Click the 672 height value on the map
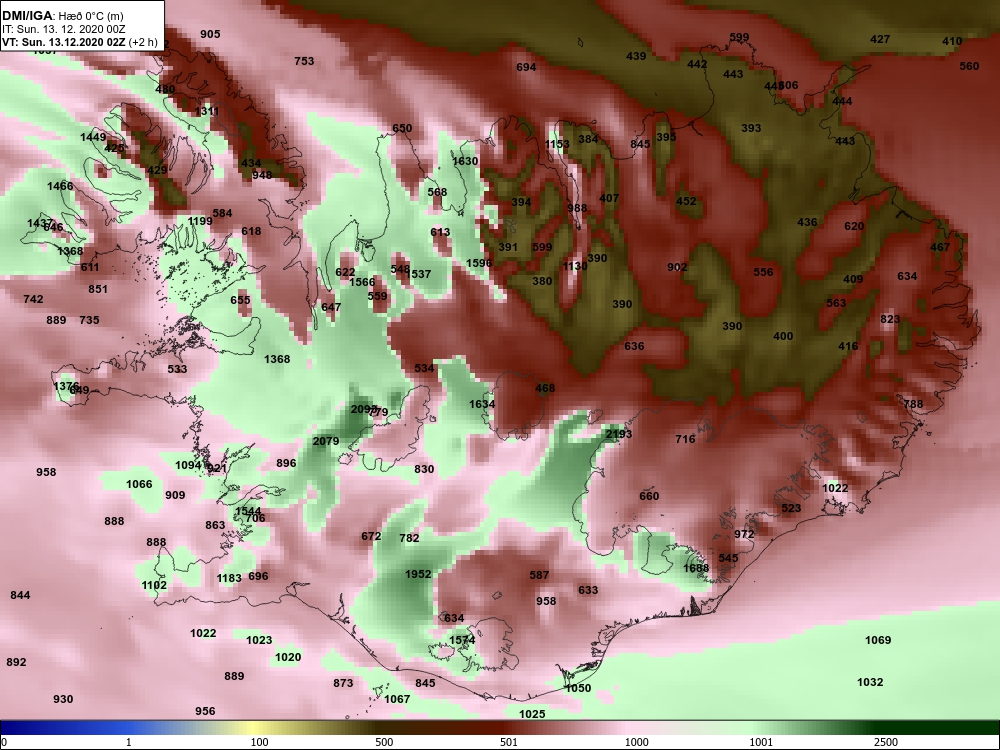 pyautogui.click(x=371, y=536)
